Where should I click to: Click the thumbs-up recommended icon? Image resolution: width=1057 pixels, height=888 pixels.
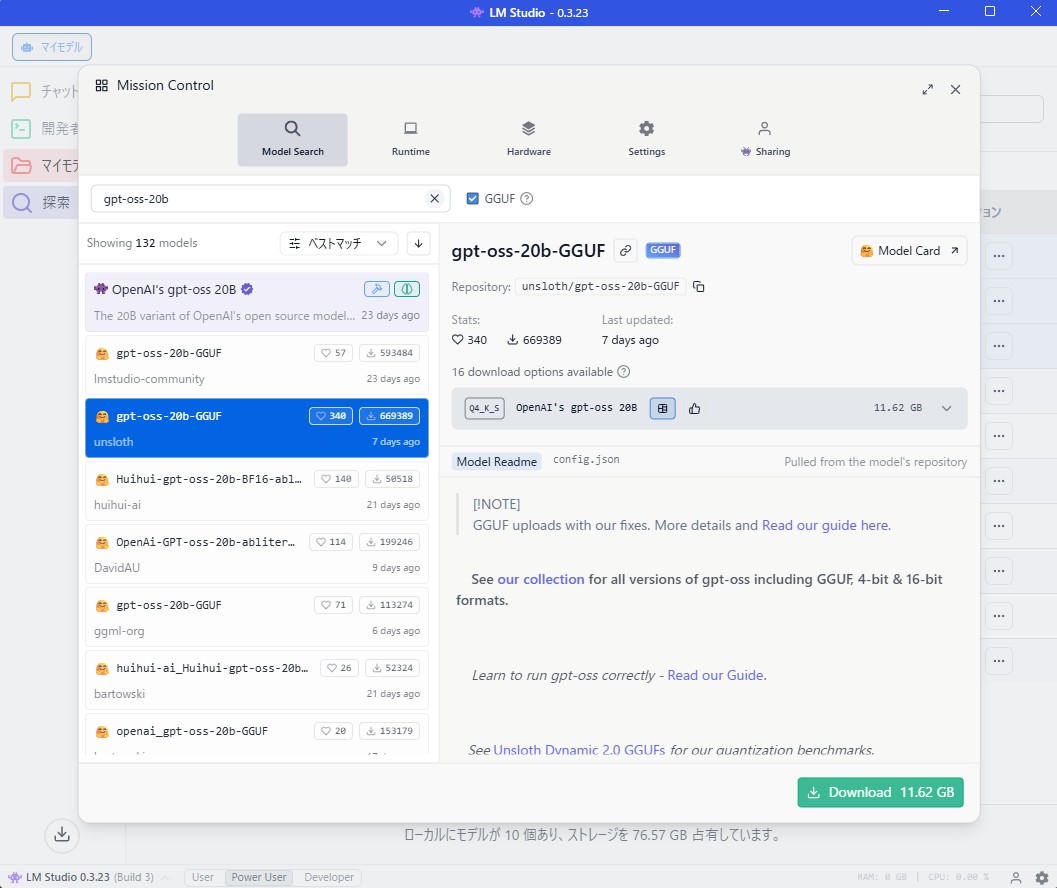tap(694, 408)
